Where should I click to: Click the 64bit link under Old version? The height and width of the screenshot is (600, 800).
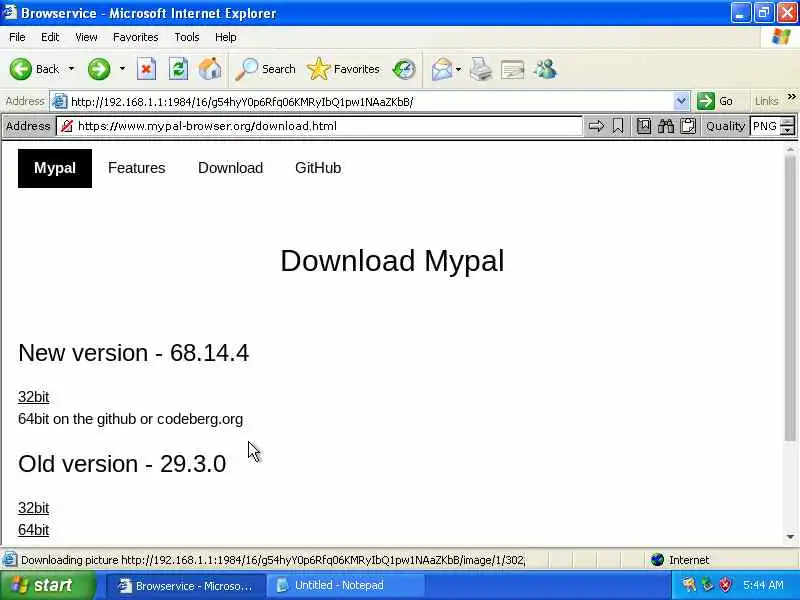click(x=34, y=530)
